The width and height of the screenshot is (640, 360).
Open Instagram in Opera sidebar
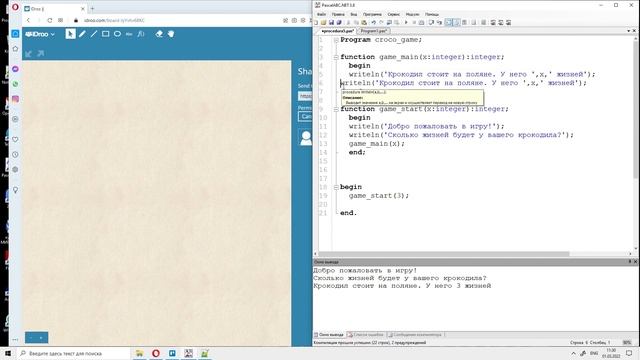[15, 99]
